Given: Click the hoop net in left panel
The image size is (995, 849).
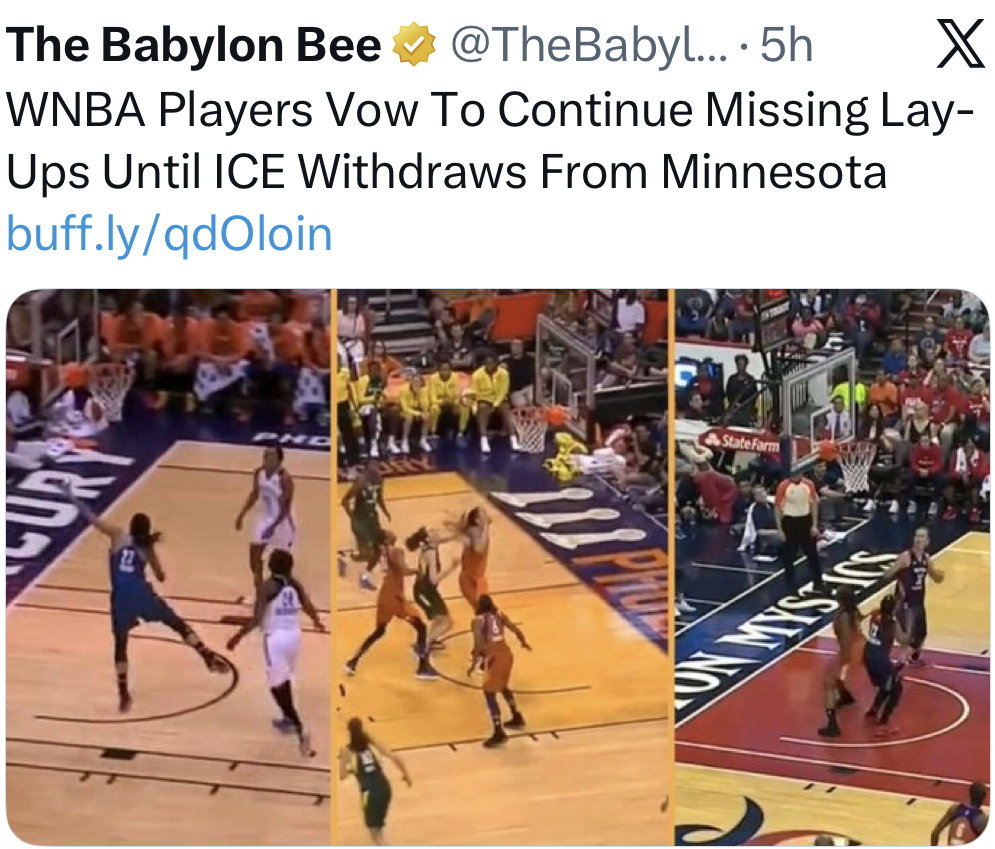Looking at the screenshot, I should (110, 391).
